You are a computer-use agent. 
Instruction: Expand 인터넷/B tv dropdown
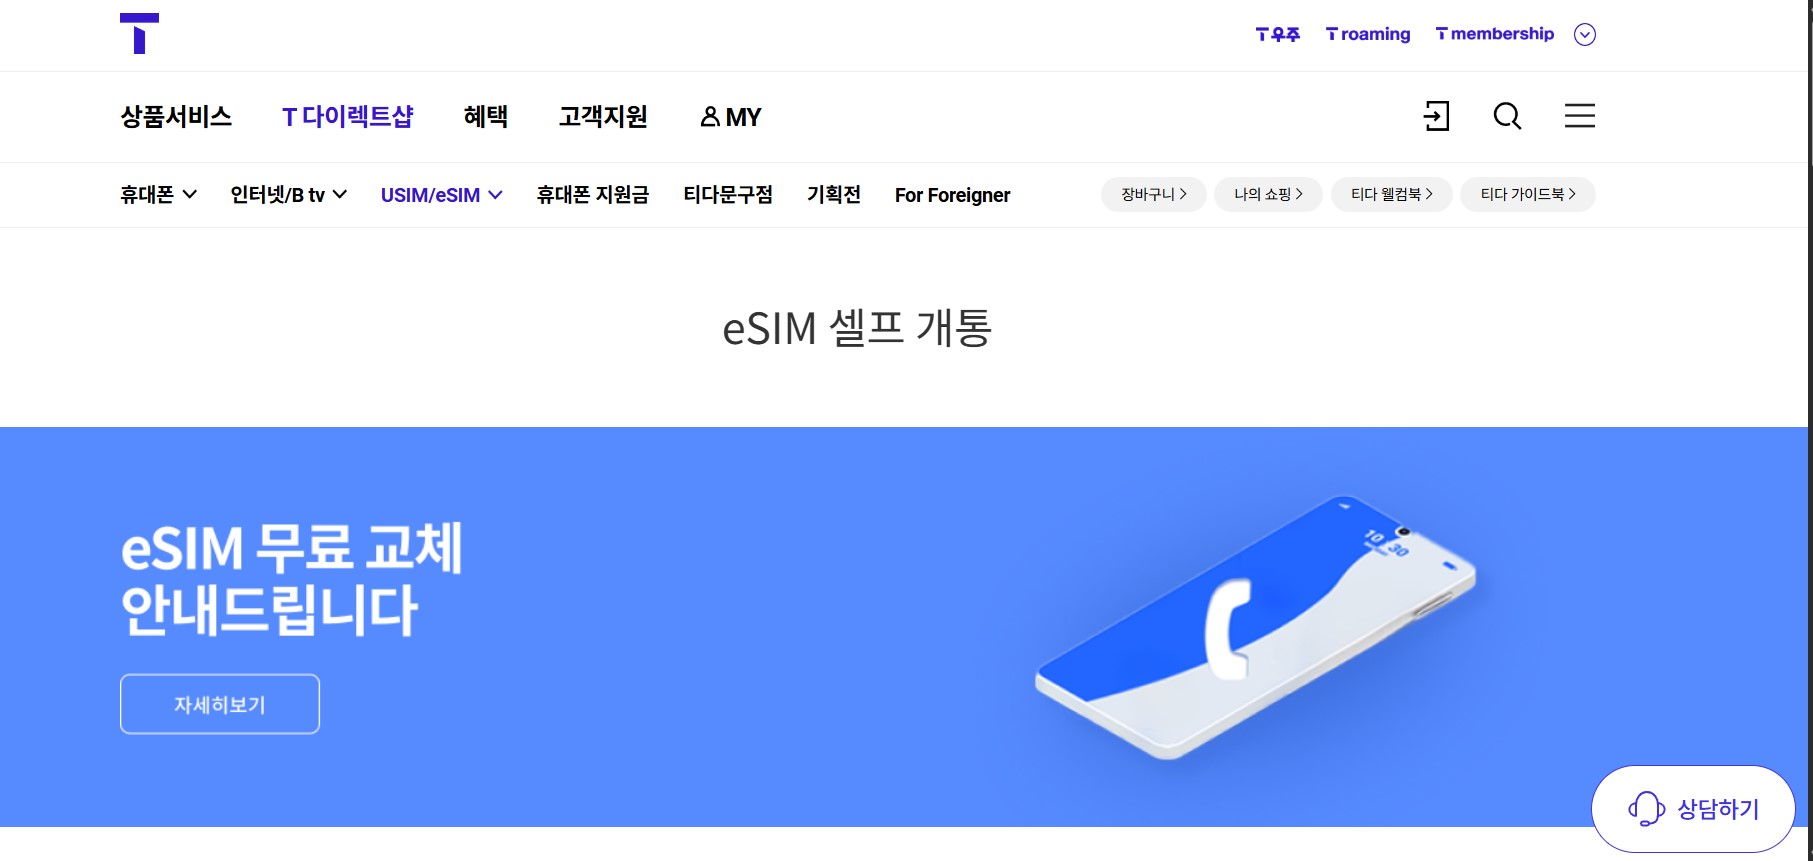pos(288,195)
